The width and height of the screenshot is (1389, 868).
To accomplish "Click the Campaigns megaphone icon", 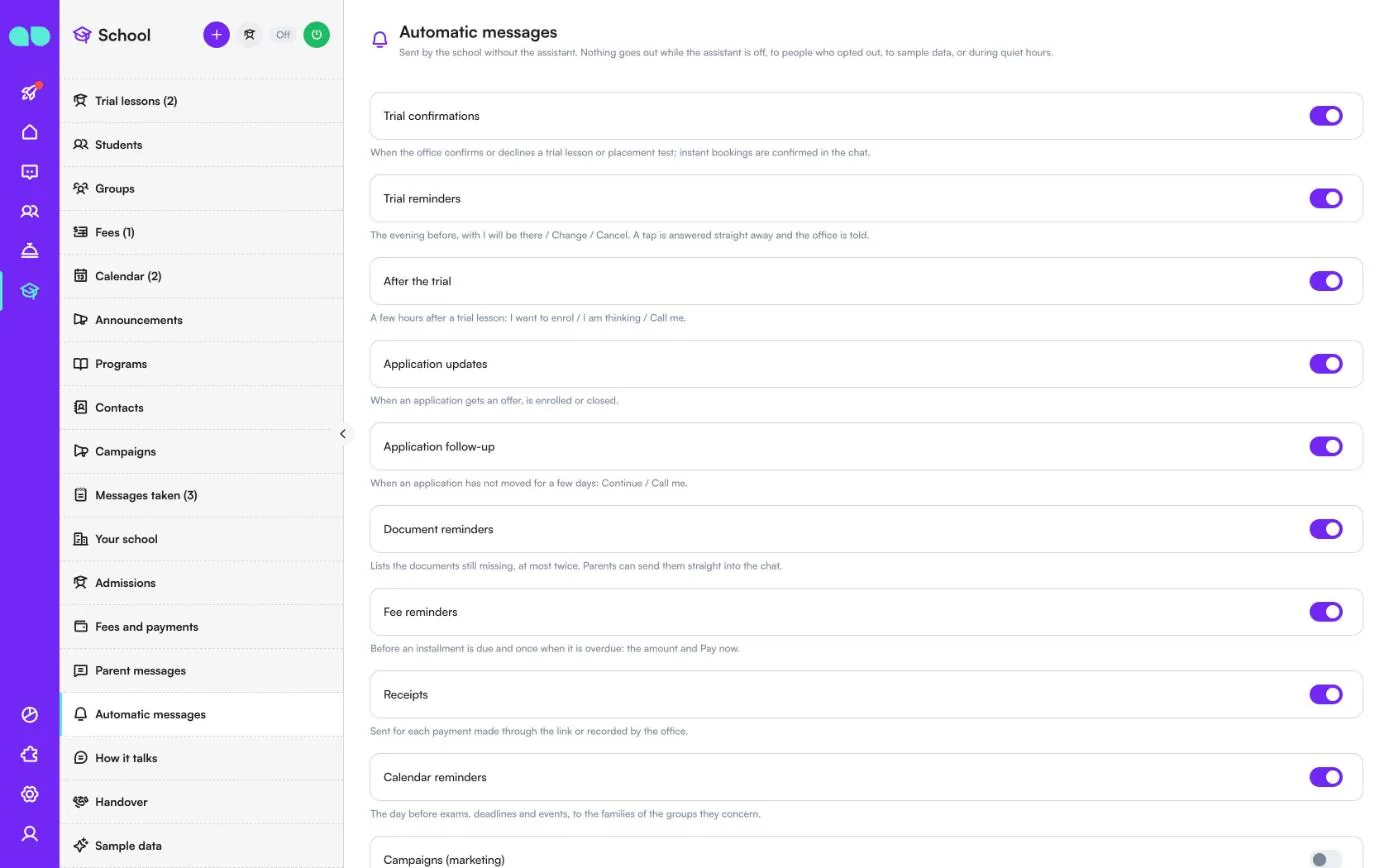I will pyautogui.click(x=81, y=451).
